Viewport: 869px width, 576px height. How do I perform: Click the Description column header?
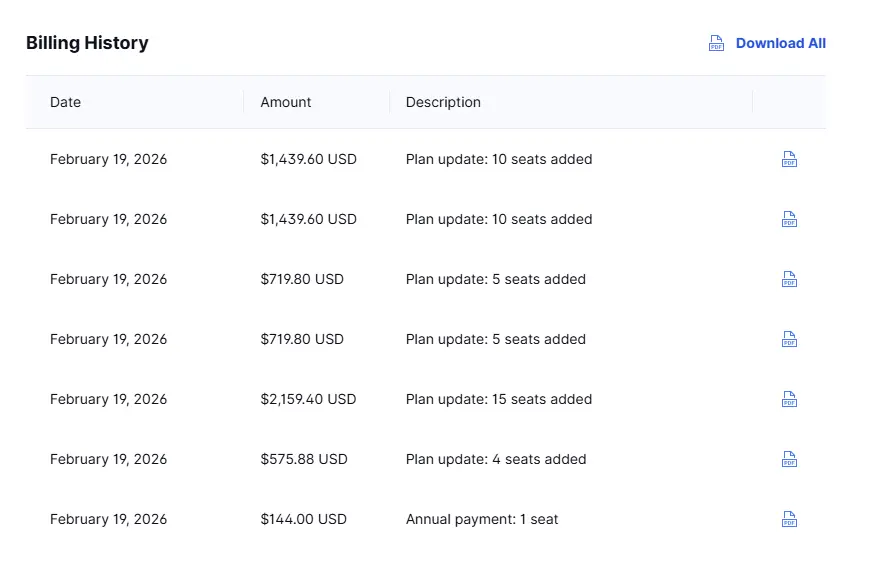click(x=443, y=102)
